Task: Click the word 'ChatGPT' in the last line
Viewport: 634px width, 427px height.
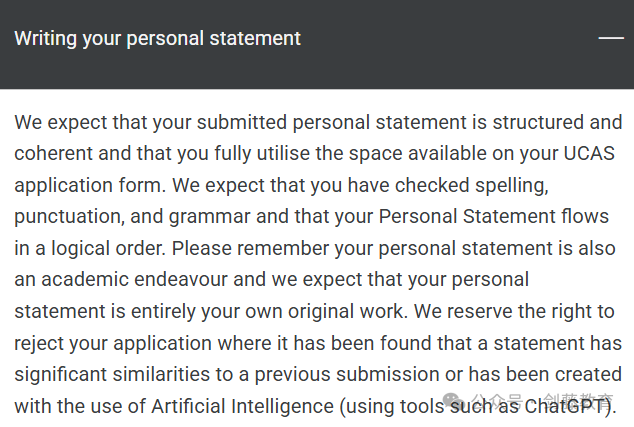Action: (566, 406)
